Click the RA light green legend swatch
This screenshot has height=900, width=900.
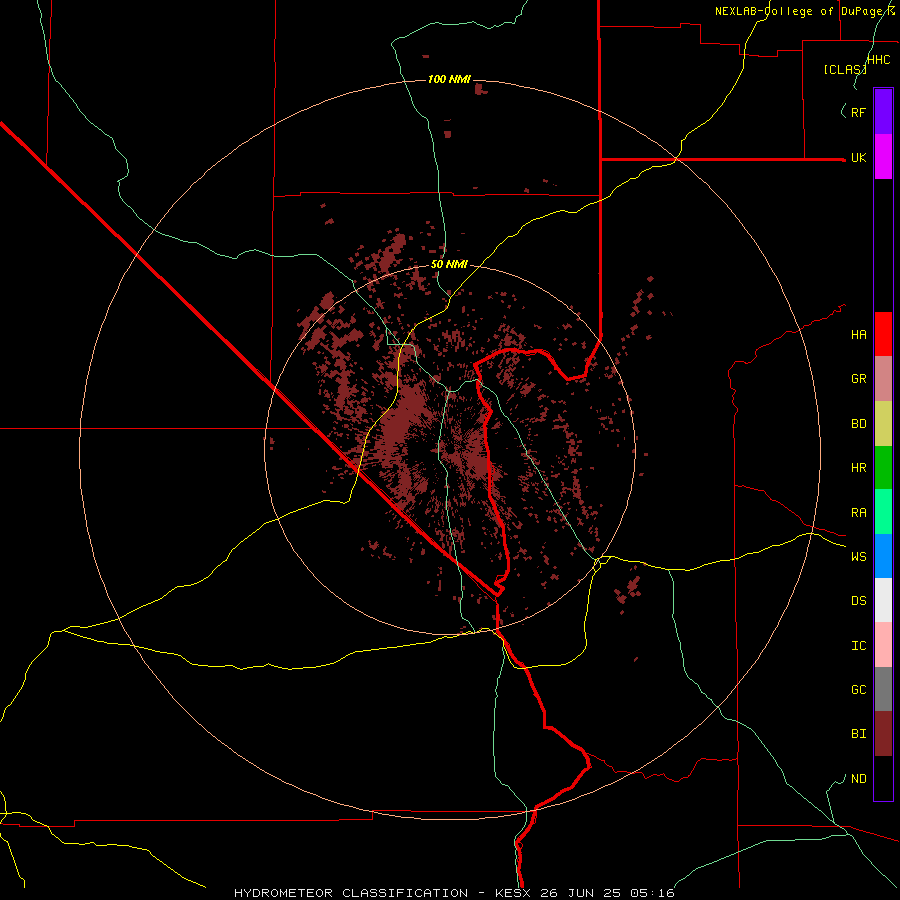[883, 512]
